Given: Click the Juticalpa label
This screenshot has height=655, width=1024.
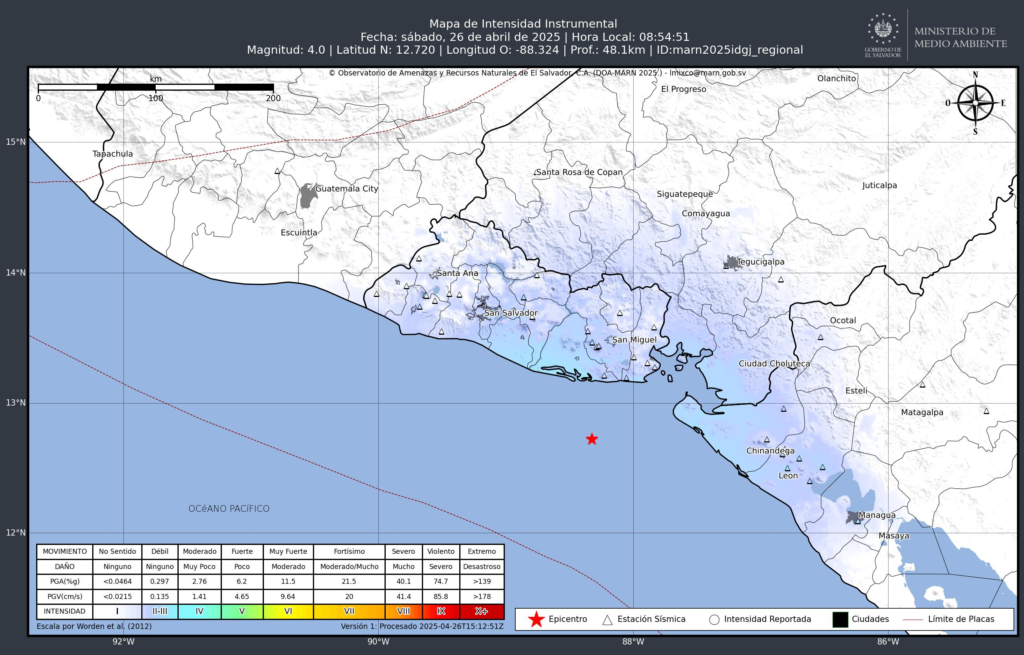Looking at the screenshot, I should pos(880,185).
